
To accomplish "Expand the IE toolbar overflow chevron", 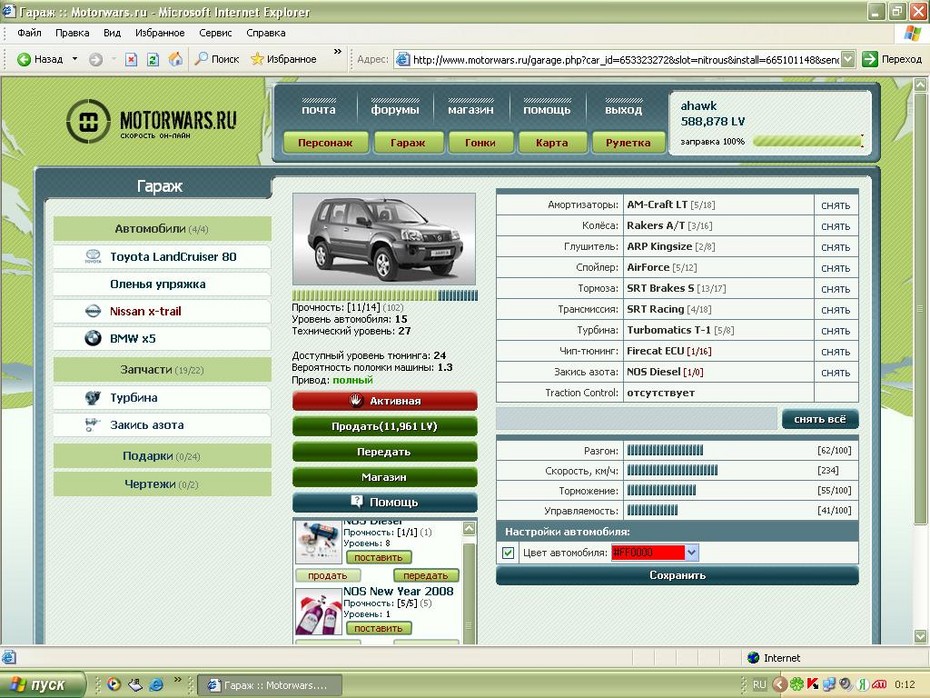I will coord(337,52).
